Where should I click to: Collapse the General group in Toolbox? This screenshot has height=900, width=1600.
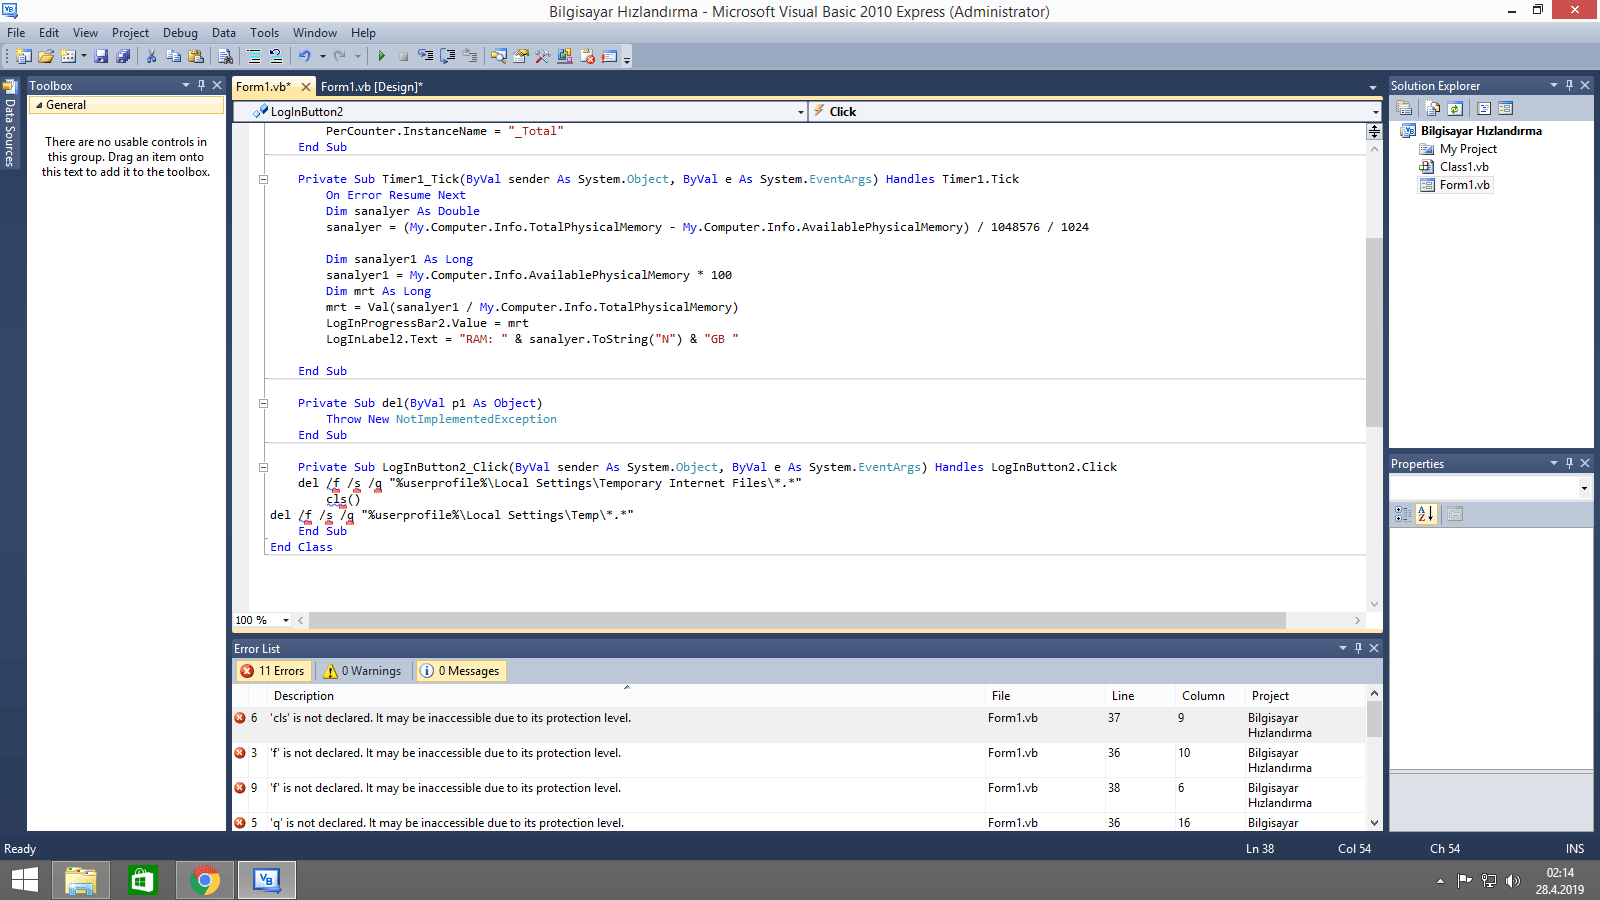coord(39,105)
